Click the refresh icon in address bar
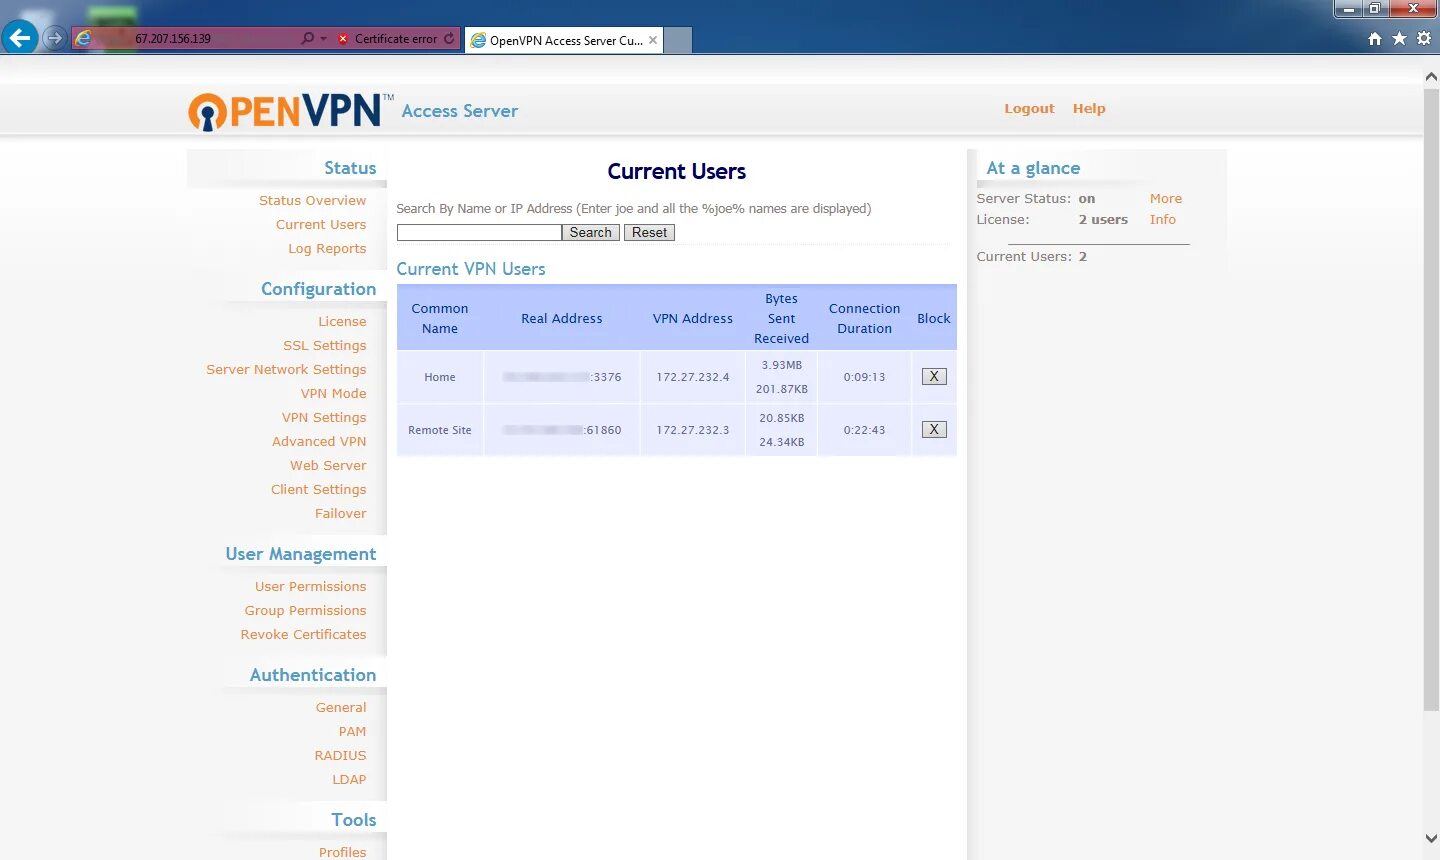 tap(449, 38)
